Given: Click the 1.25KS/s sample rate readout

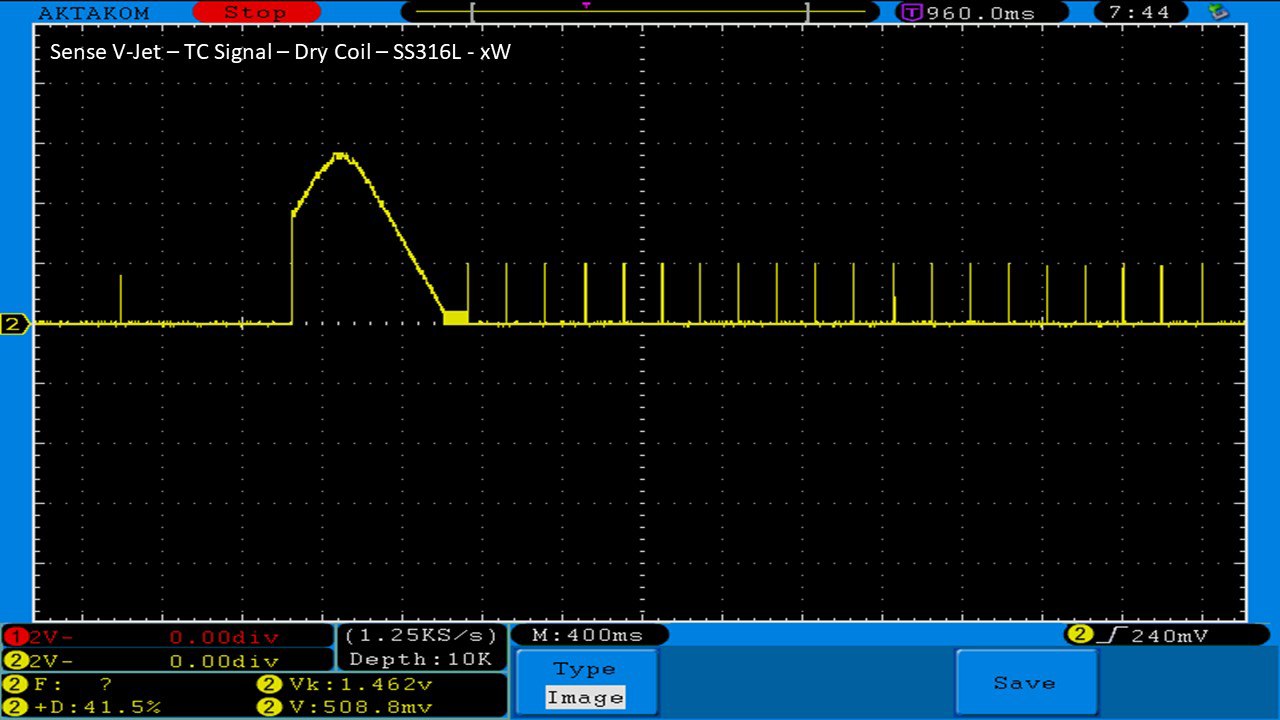Looking at the screenshot, I should [x=421, y=635].
